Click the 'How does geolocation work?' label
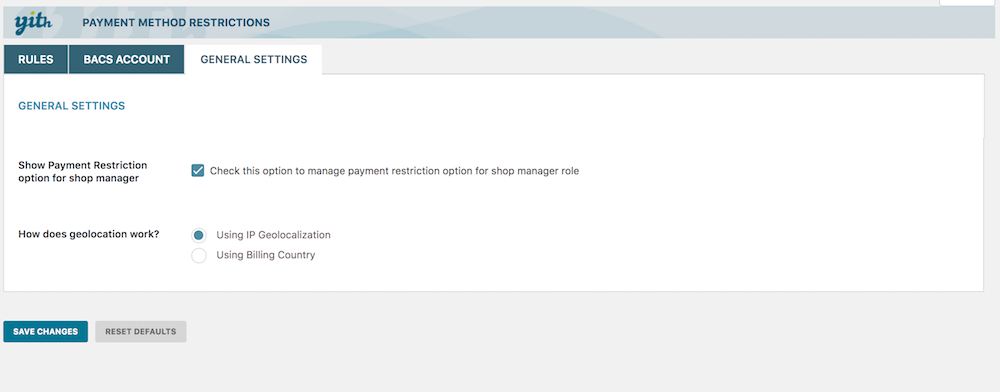The height and width of the screenshot is (392, 1000). click(89, 234)
